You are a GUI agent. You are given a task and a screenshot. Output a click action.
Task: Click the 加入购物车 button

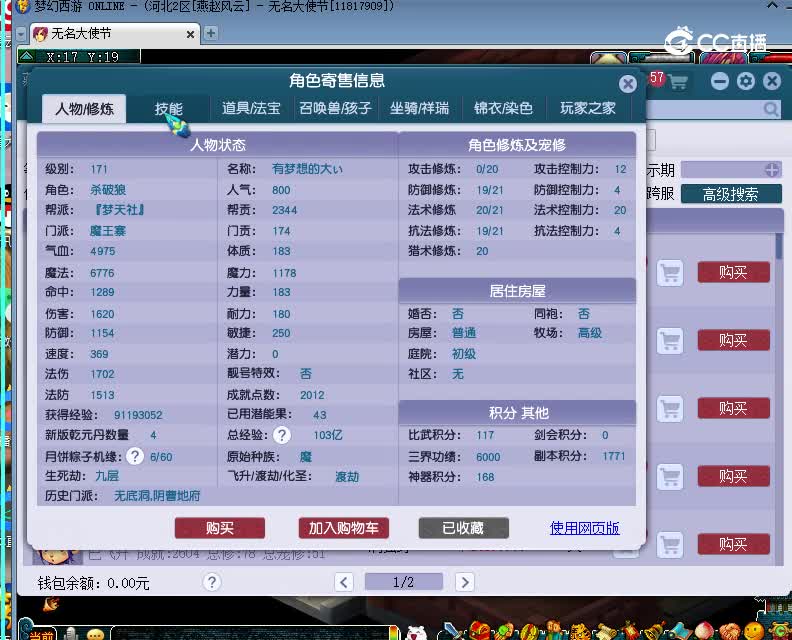pos(343,528)
